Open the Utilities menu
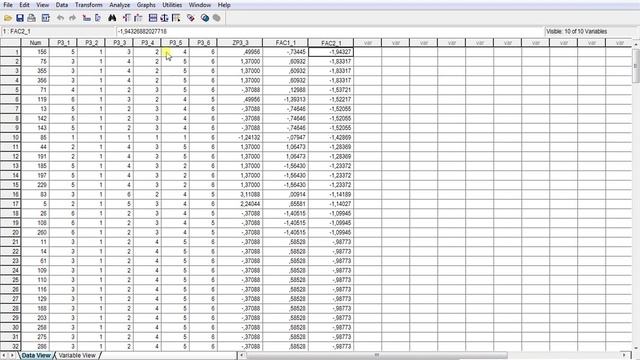This screenshot has width=640, height=360. [x=172, y=5]
